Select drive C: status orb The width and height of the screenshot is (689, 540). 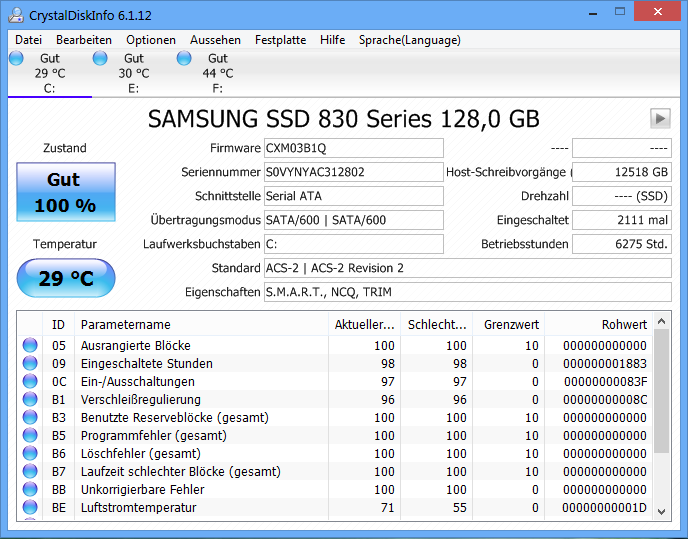tap(16, 58)
